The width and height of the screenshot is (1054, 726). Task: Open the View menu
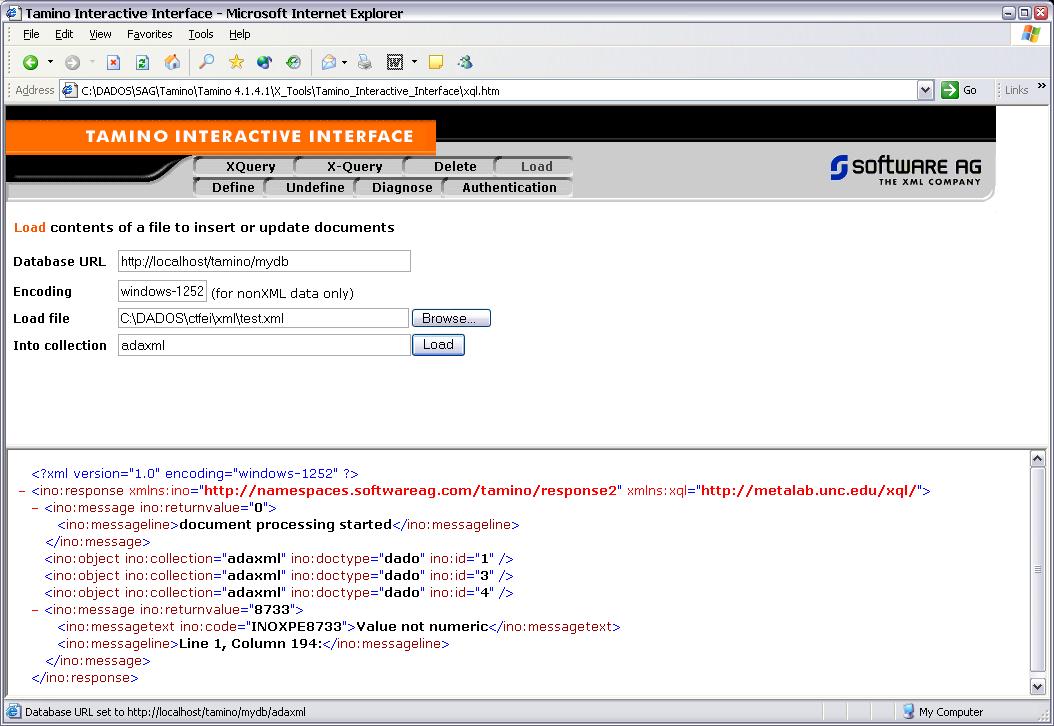point(100,34)
